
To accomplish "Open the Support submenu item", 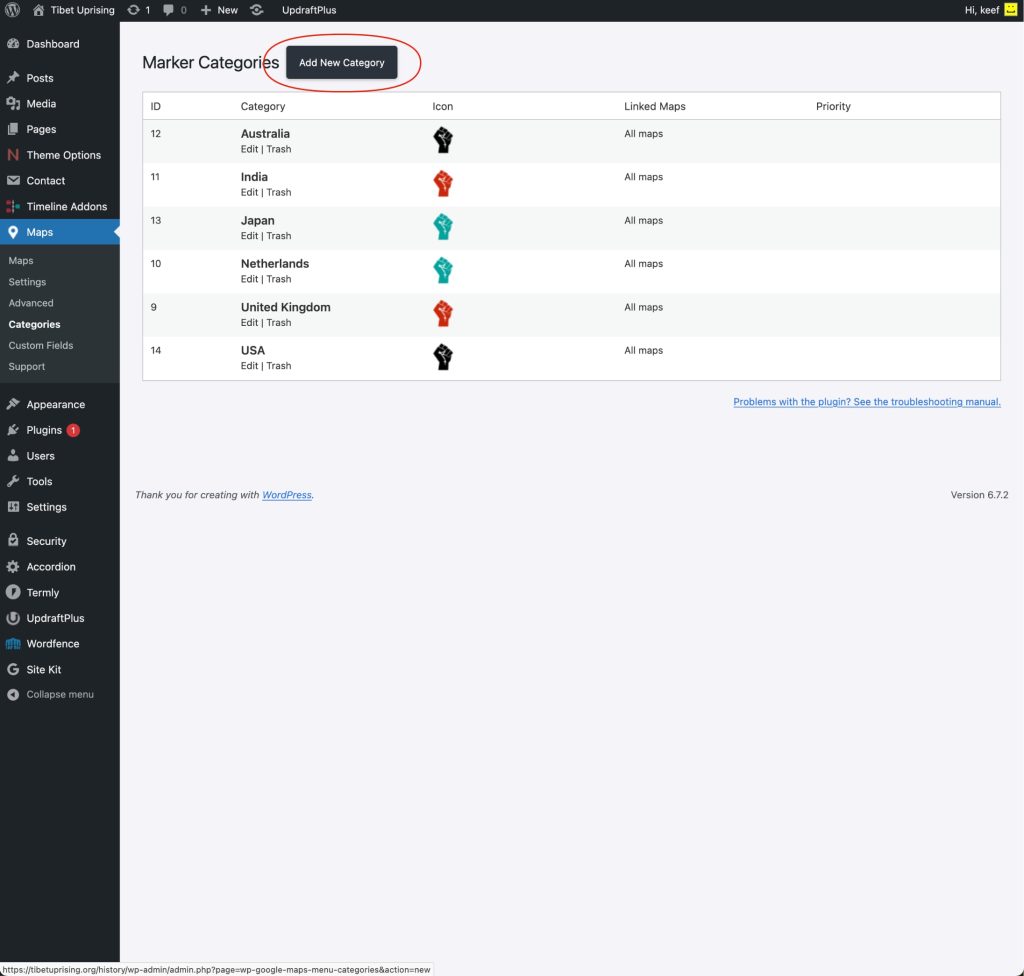I will click(x=27, y=366).
